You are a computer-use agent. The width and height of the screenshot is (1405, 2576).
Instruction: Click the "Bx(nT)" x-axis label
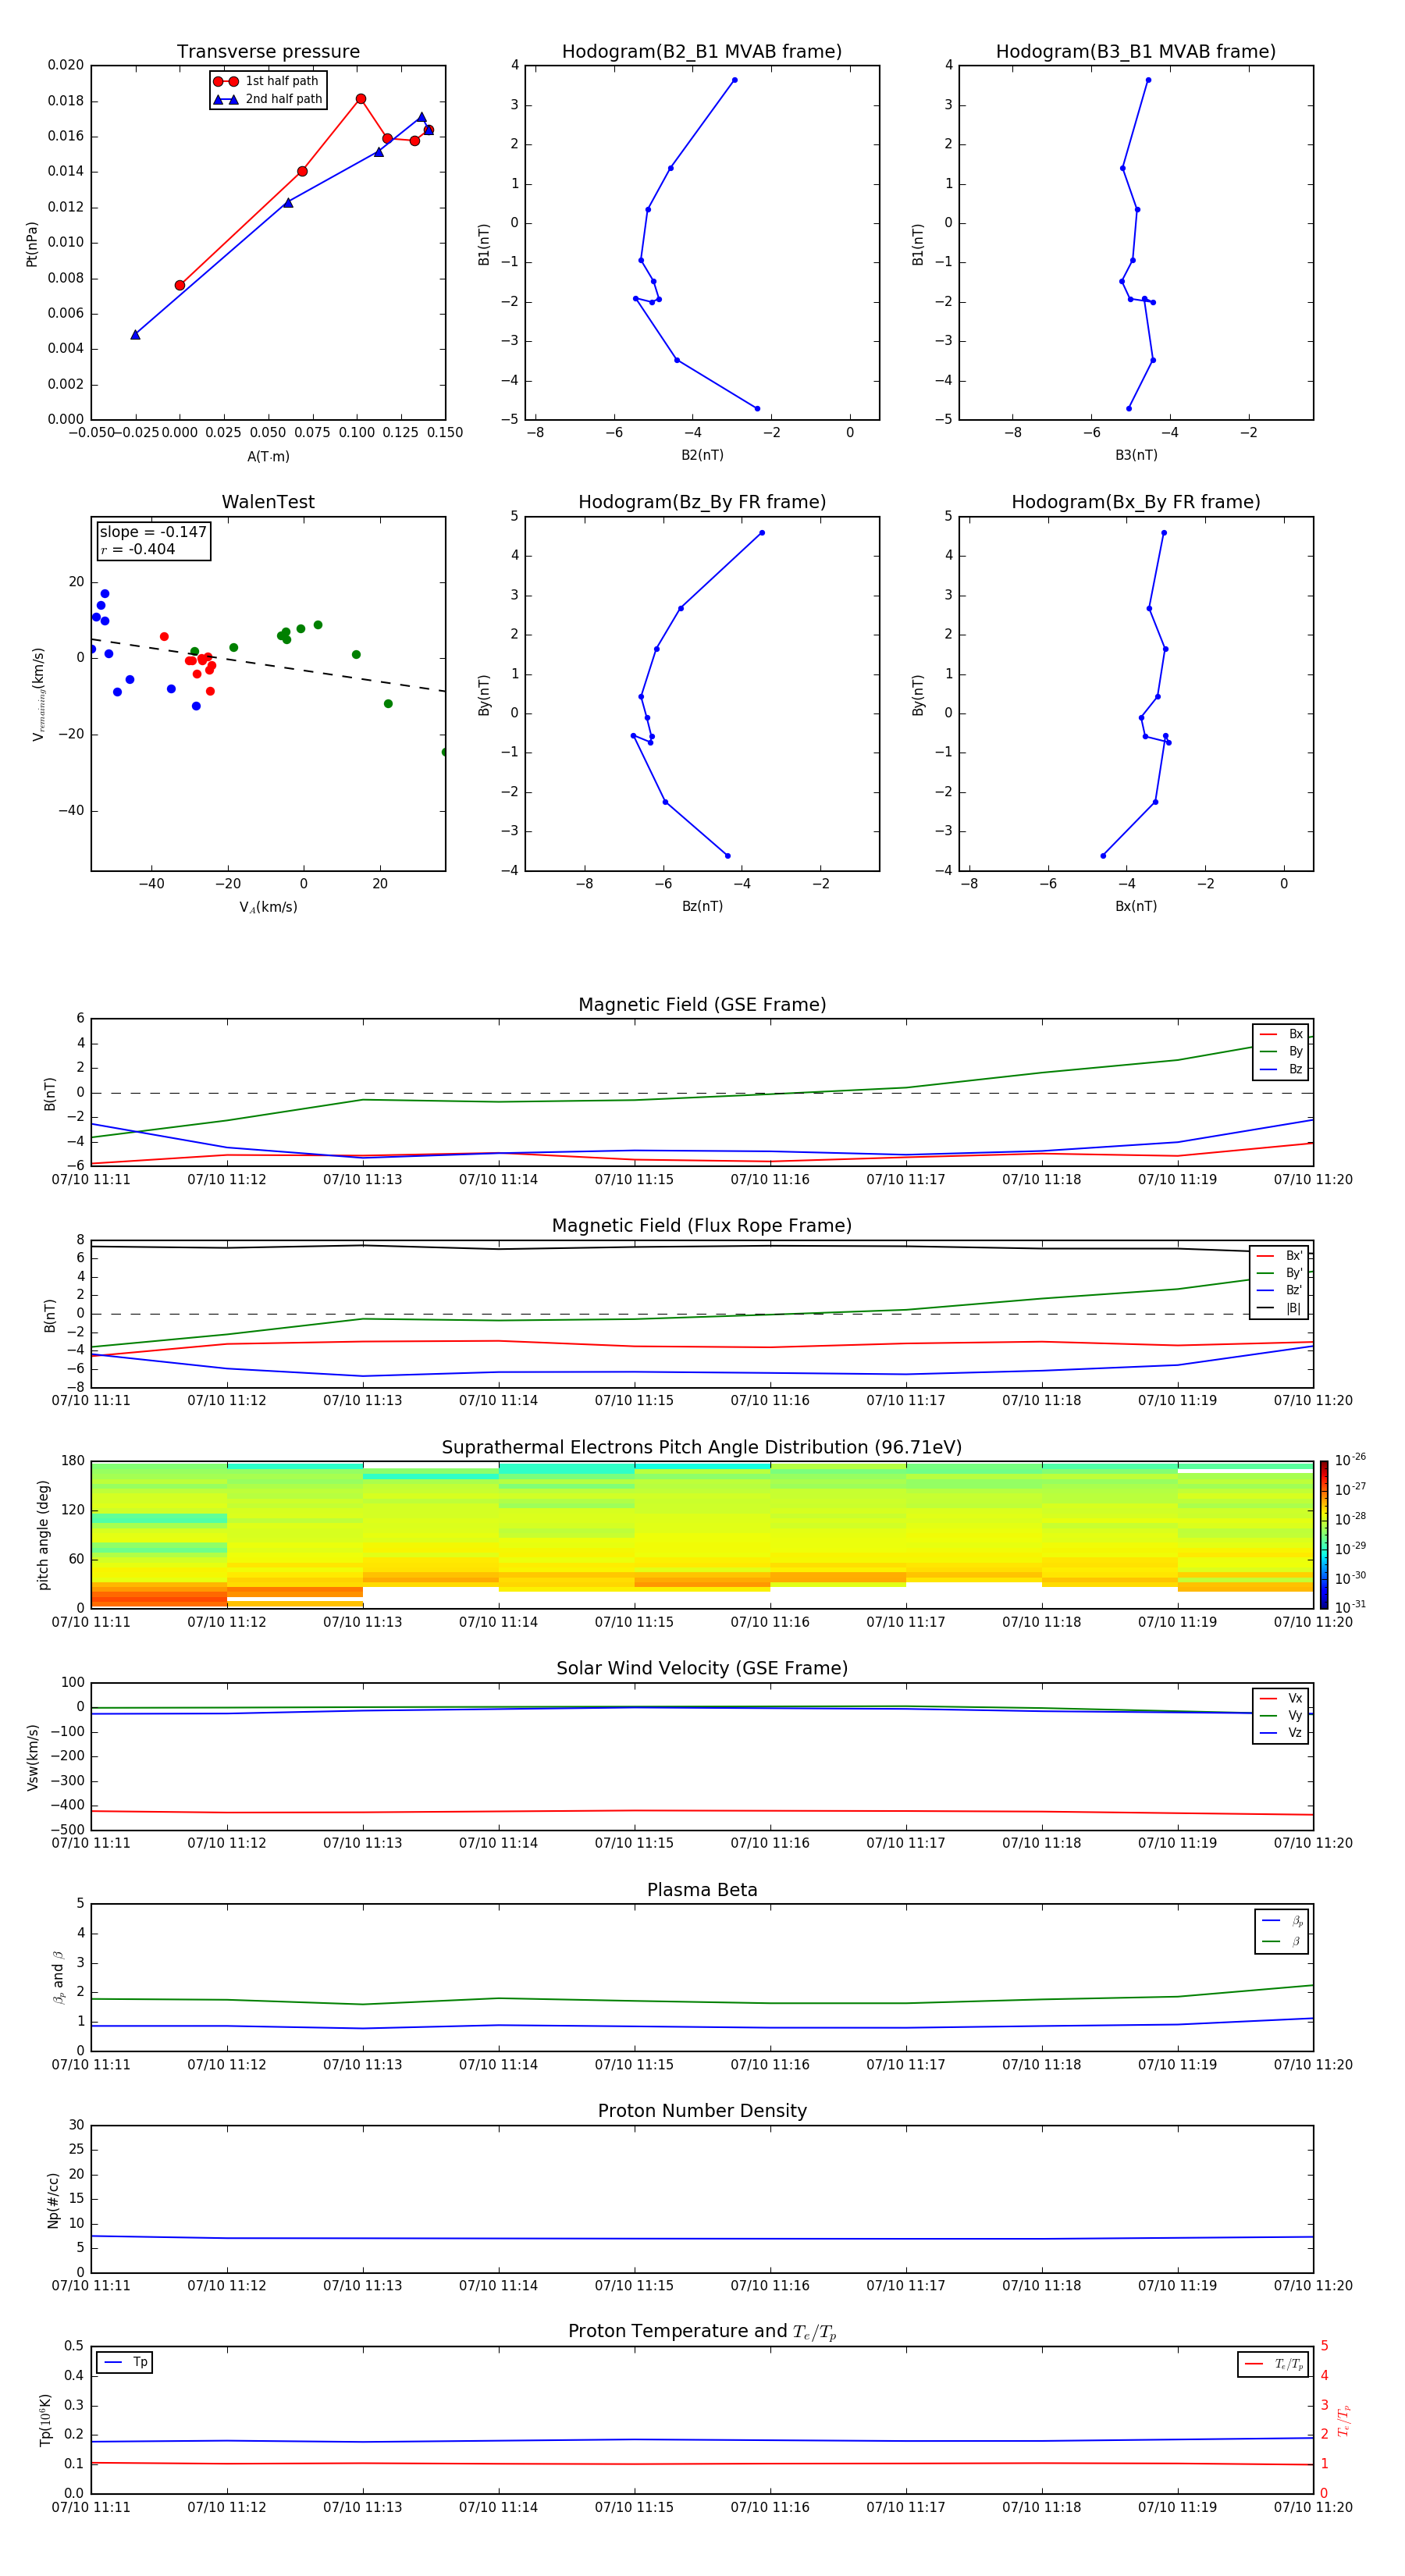(1136, 906)
